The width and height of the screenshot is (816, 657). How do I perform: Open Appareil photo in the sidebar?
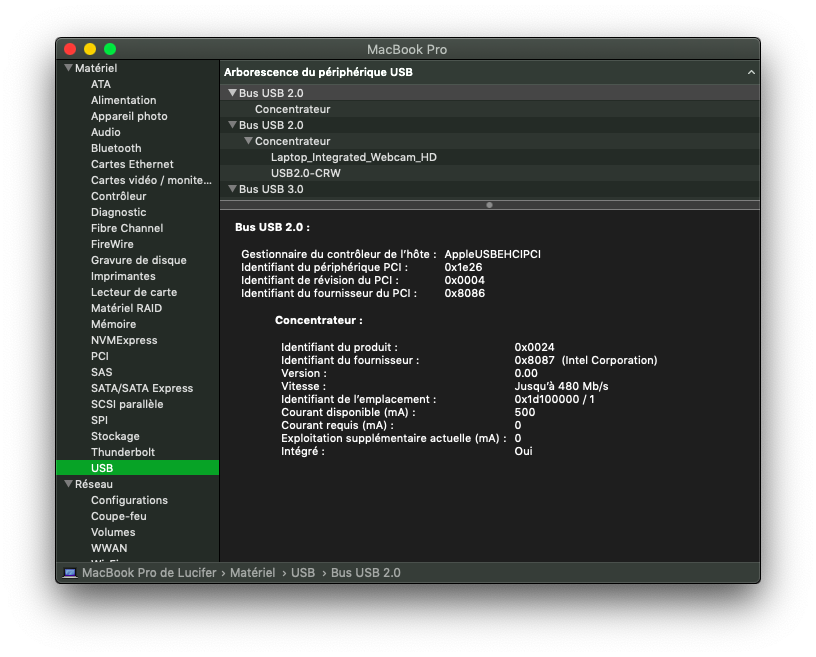coord(129,116)
